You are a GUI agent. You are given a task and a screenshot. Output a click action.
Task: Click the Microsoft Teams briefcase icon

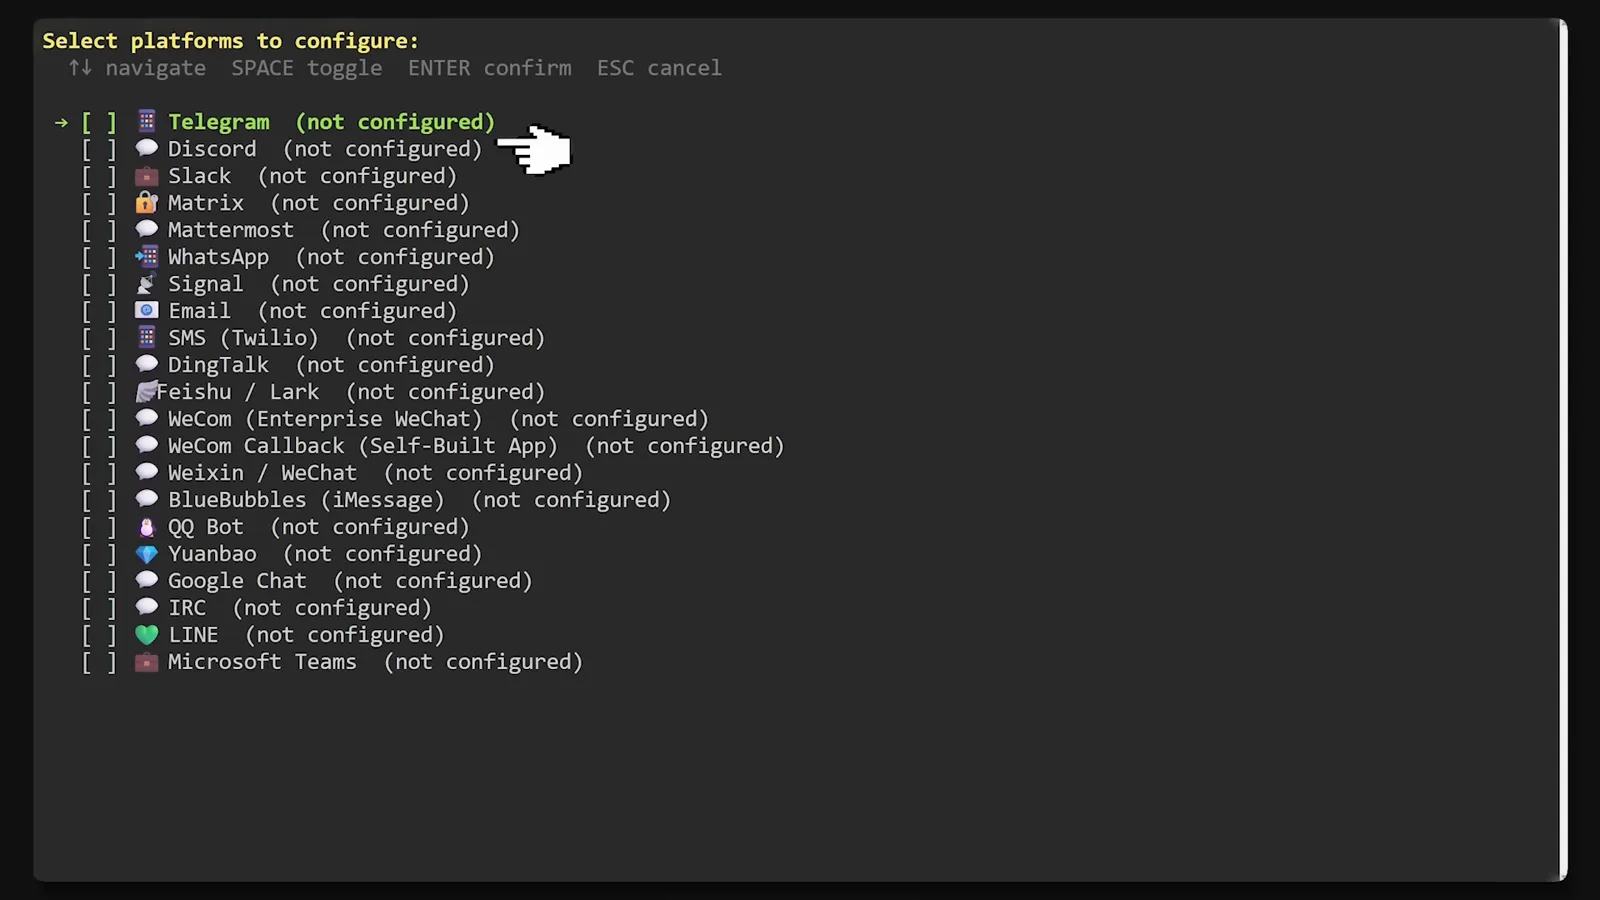click(x=147, y=661)
